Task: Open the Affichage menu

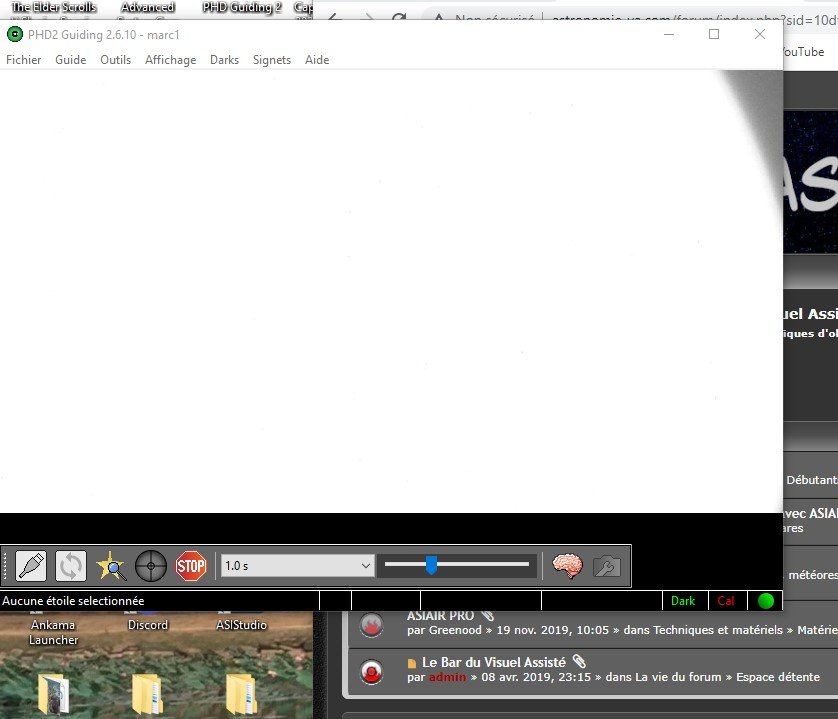Action: pyautogui.click(x=170, y=60)
